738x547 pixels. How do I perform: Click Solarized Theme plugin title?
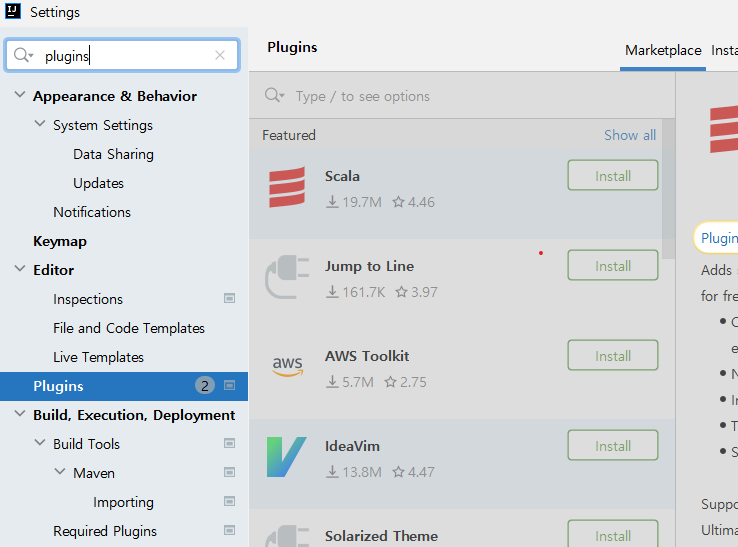[x=381, y=536]
